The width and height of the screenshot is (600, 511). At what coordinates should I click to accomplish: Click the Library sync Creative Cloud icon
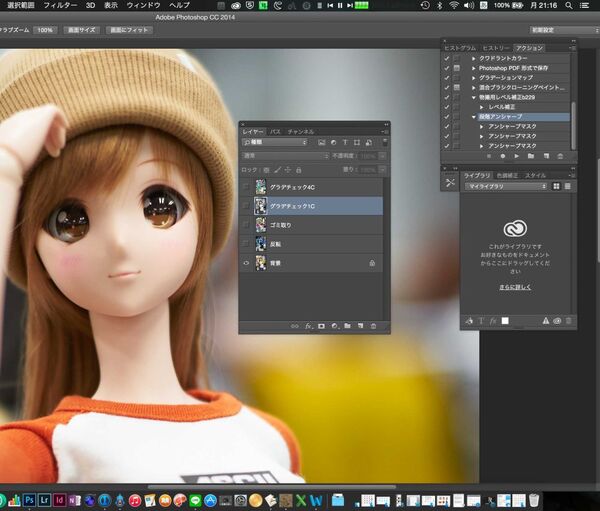(x=557, y=321)
